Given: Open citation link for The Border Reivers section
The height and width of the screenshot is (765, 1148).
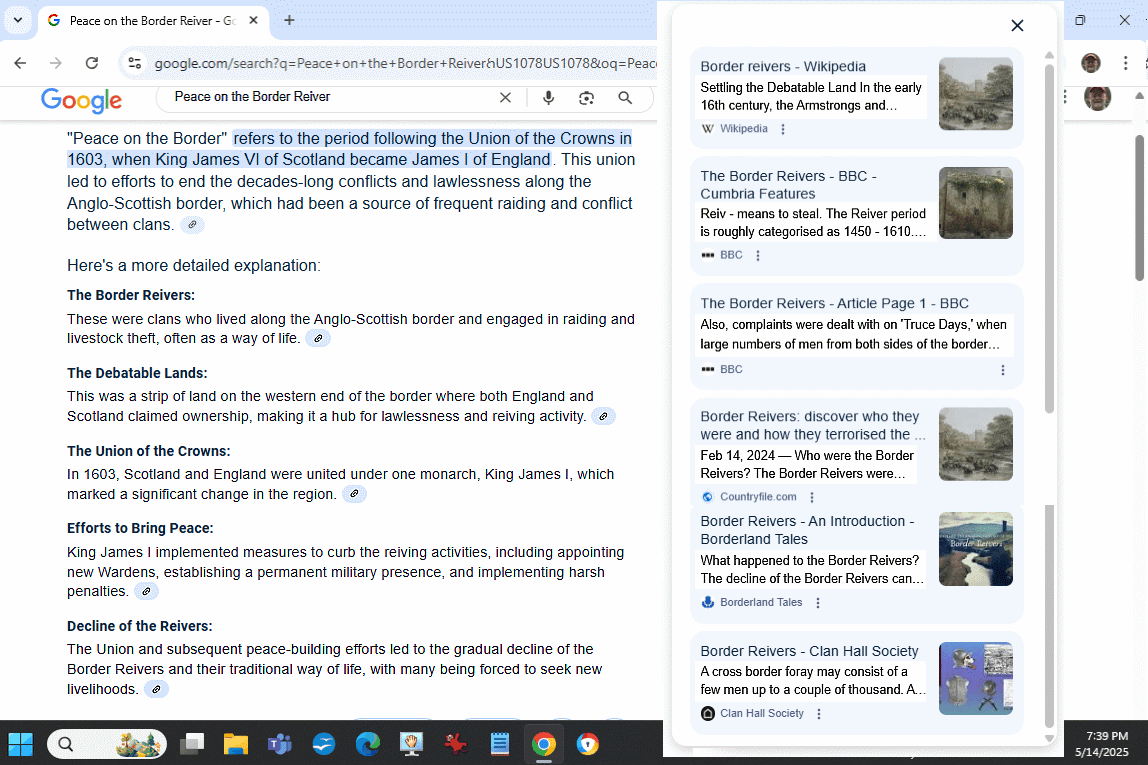Looking at the screenshot, I should click(x=318, y=338).
